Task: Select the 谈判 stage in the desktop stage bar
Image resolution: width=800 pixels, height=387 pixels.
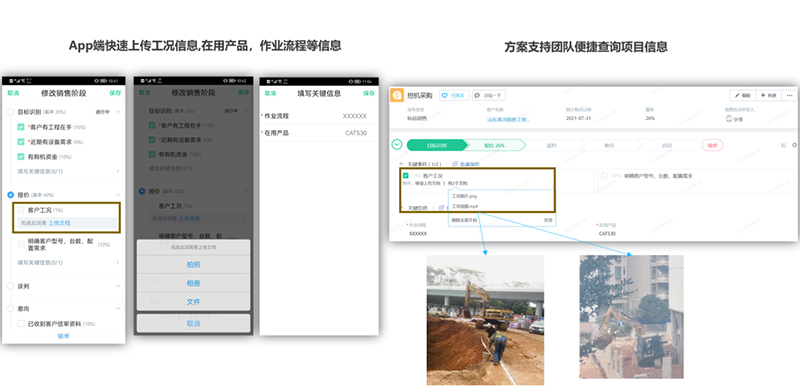Action: pyautogui.click(x=551, y=145)
